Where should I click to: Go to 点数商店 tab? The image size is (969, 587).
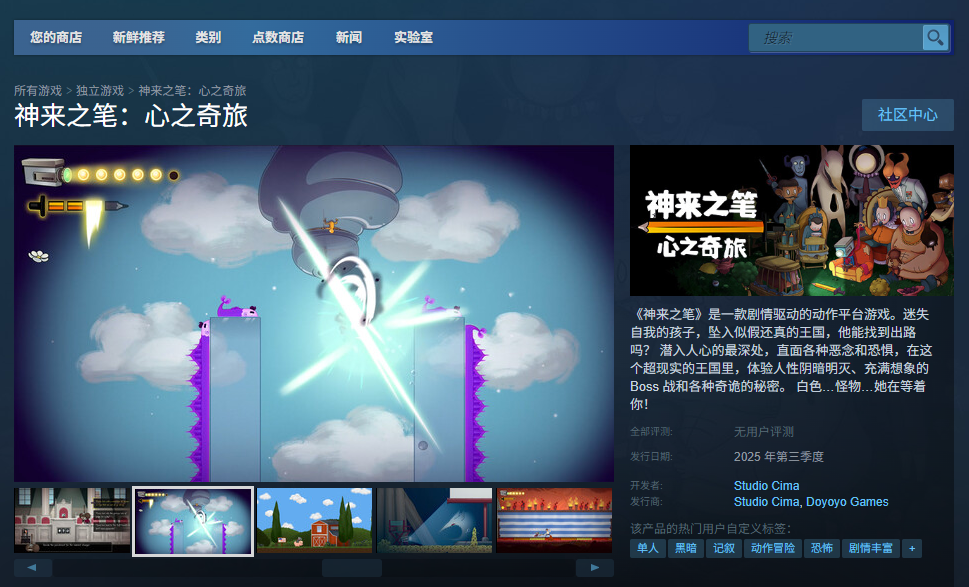click(277, 38)
